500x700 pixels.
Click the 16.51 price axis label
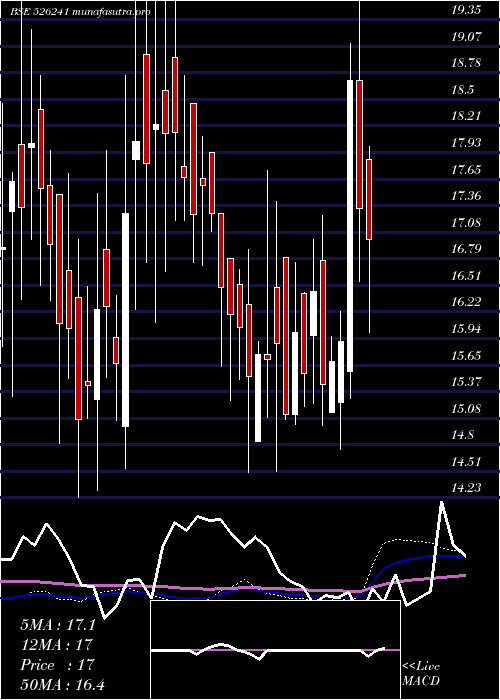click(466, 275)
